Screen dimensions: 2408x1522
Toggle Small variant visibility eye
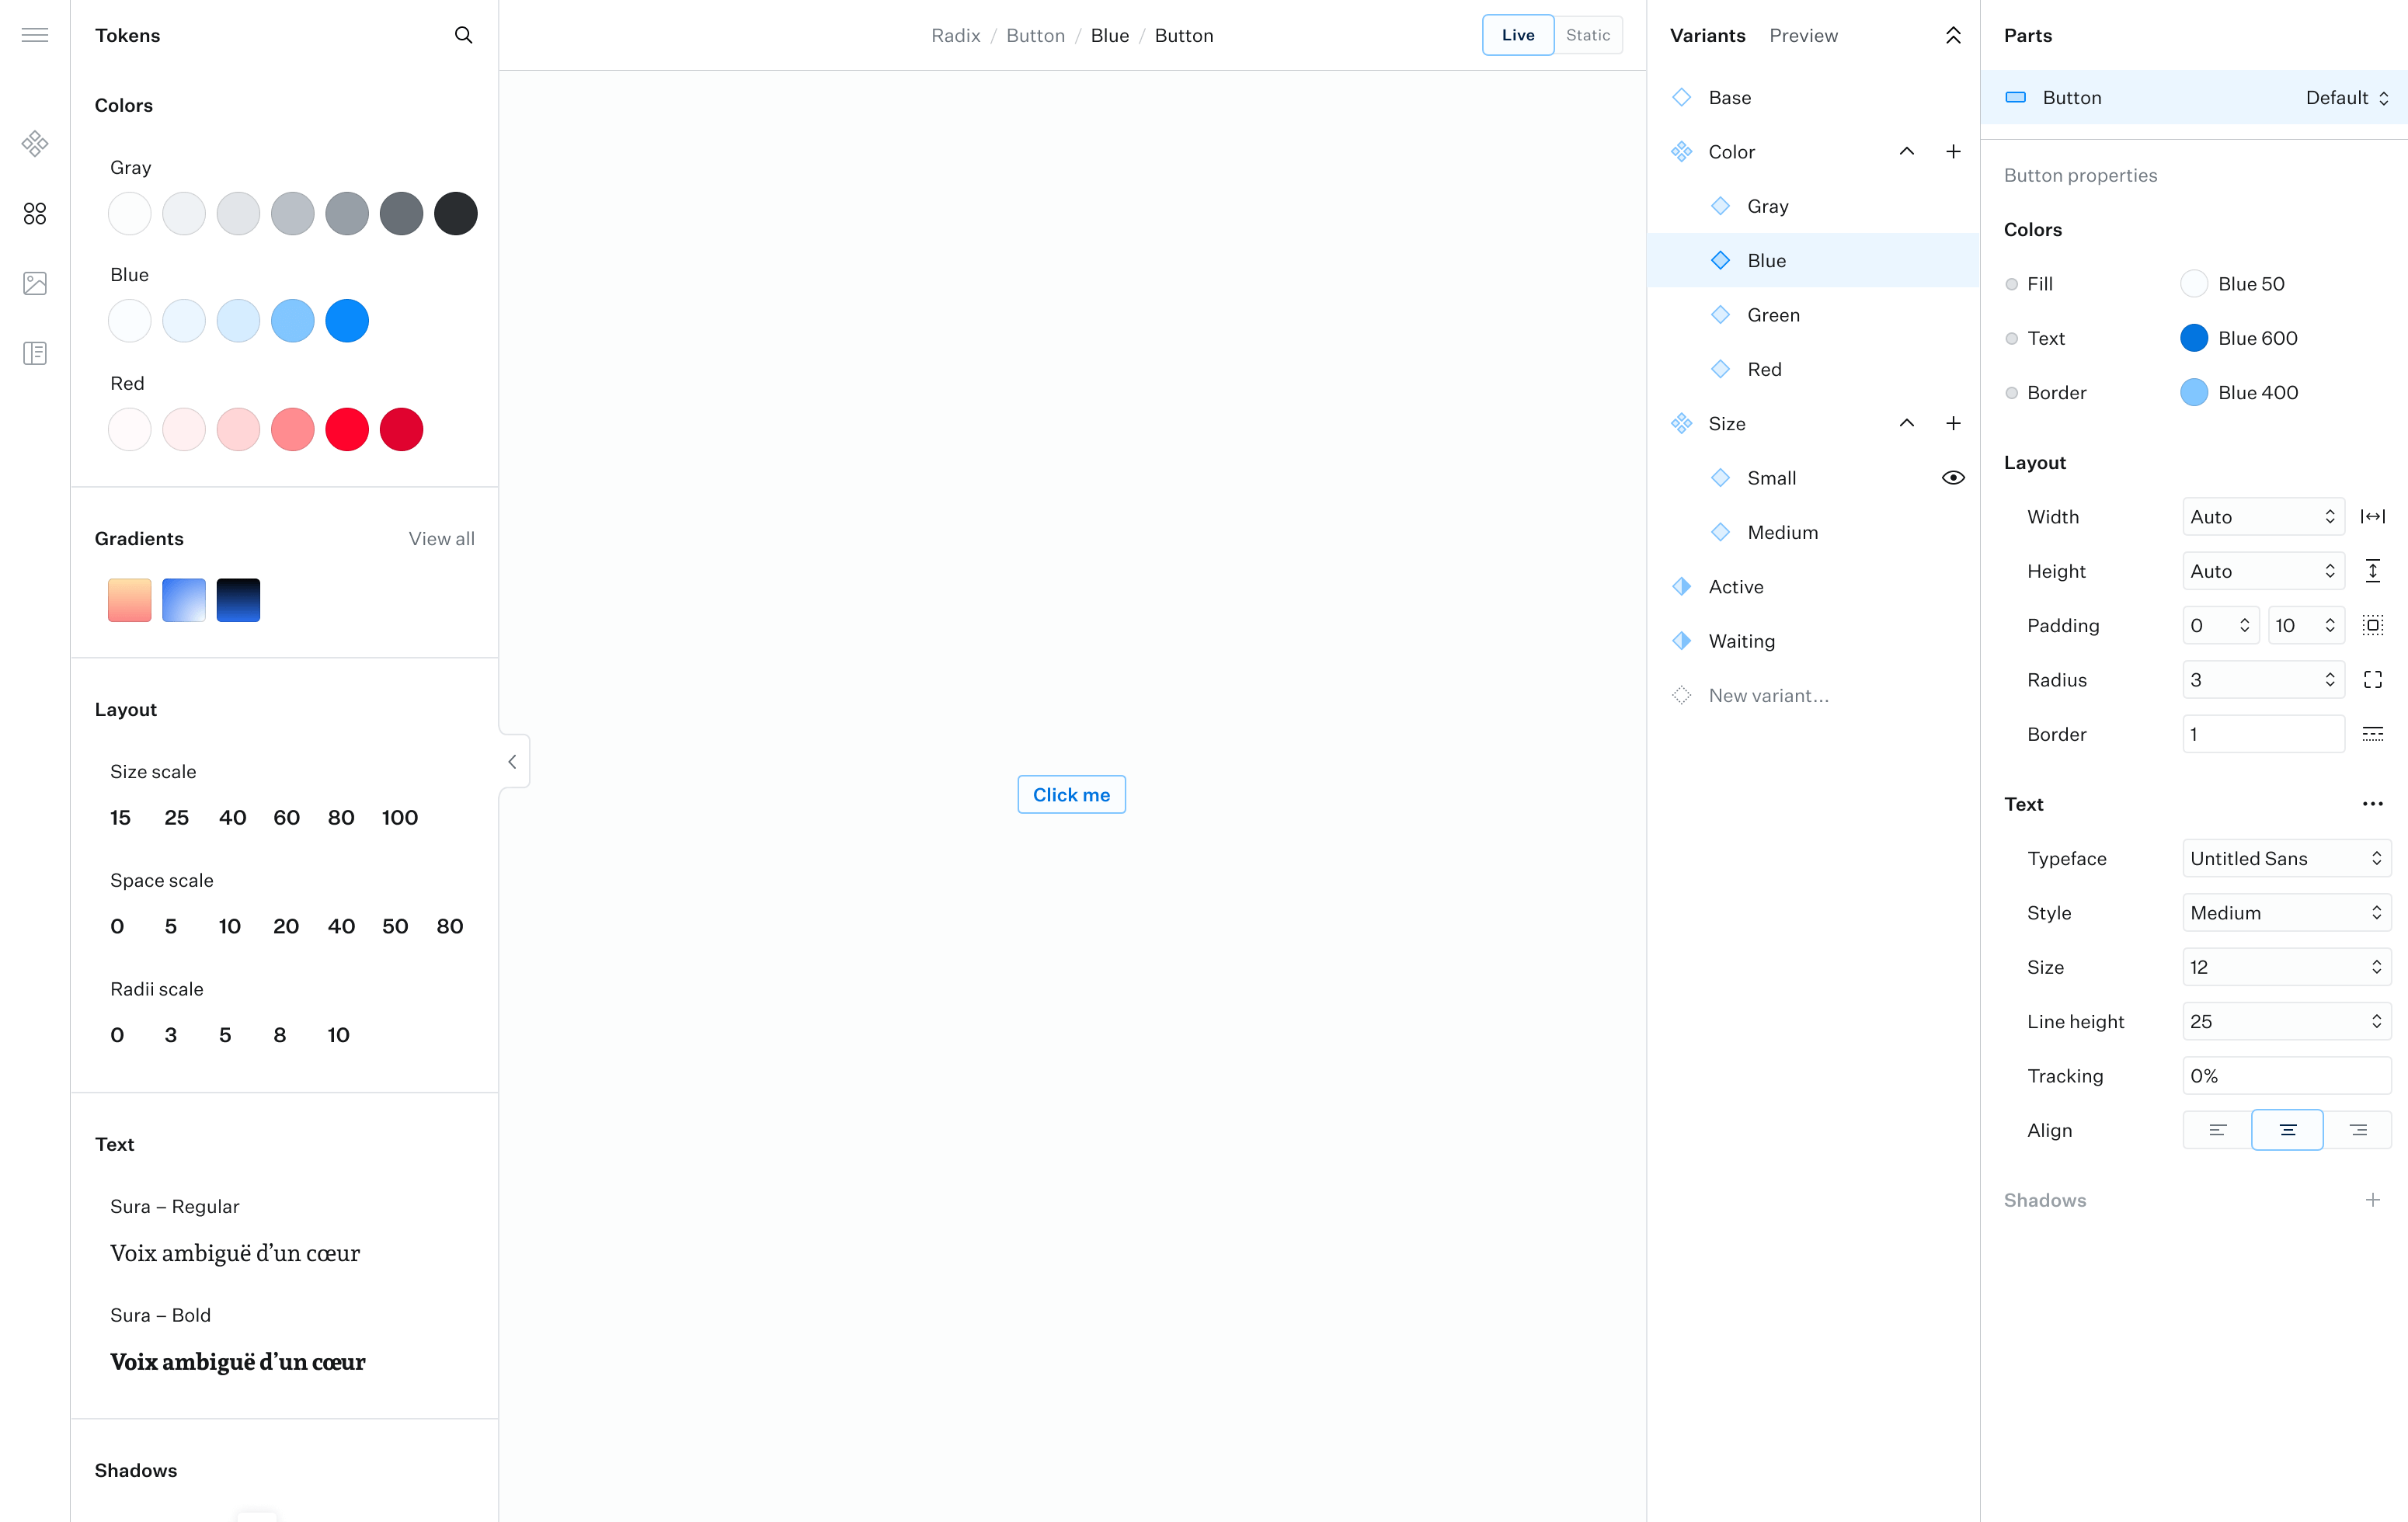[x=1953, y=478]
